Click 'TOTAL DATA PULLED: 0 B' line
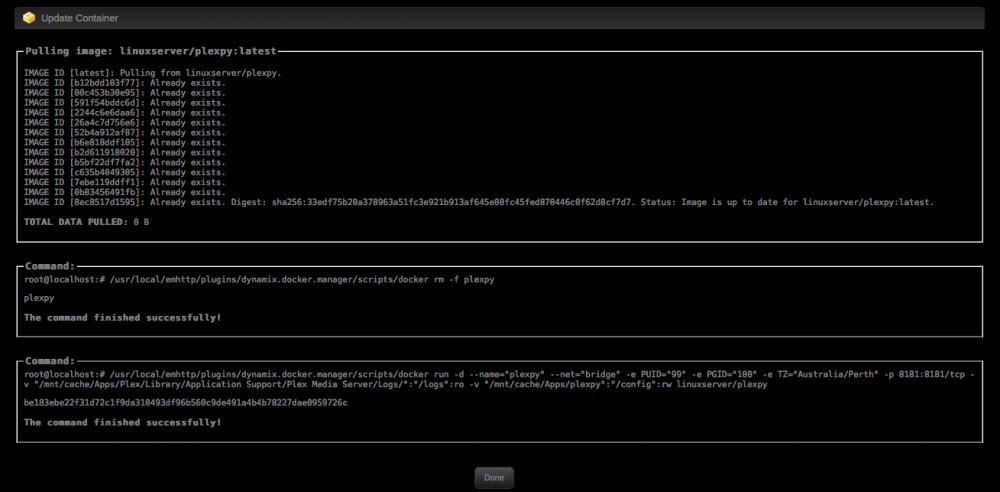This screenshot has height=492, width=1000. click(x=87, y=222)
